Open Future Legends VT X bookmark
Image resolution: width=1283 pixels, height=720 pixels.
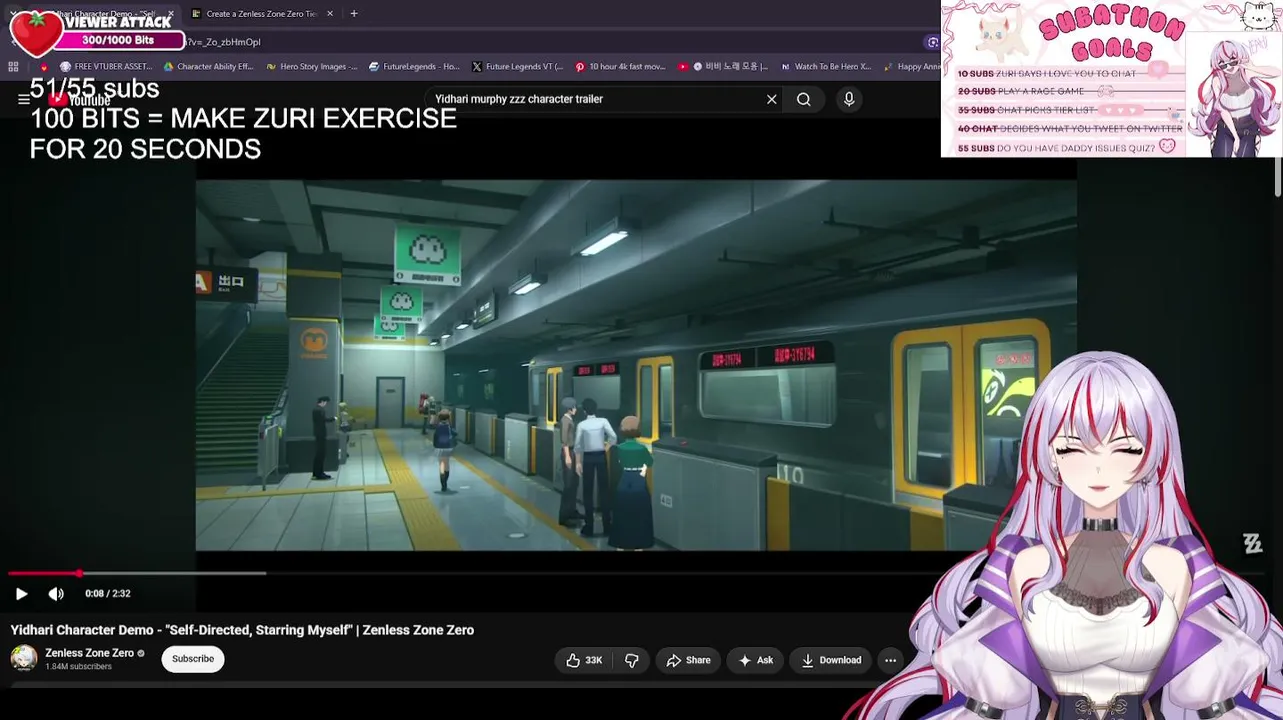[x=517, y=67]
